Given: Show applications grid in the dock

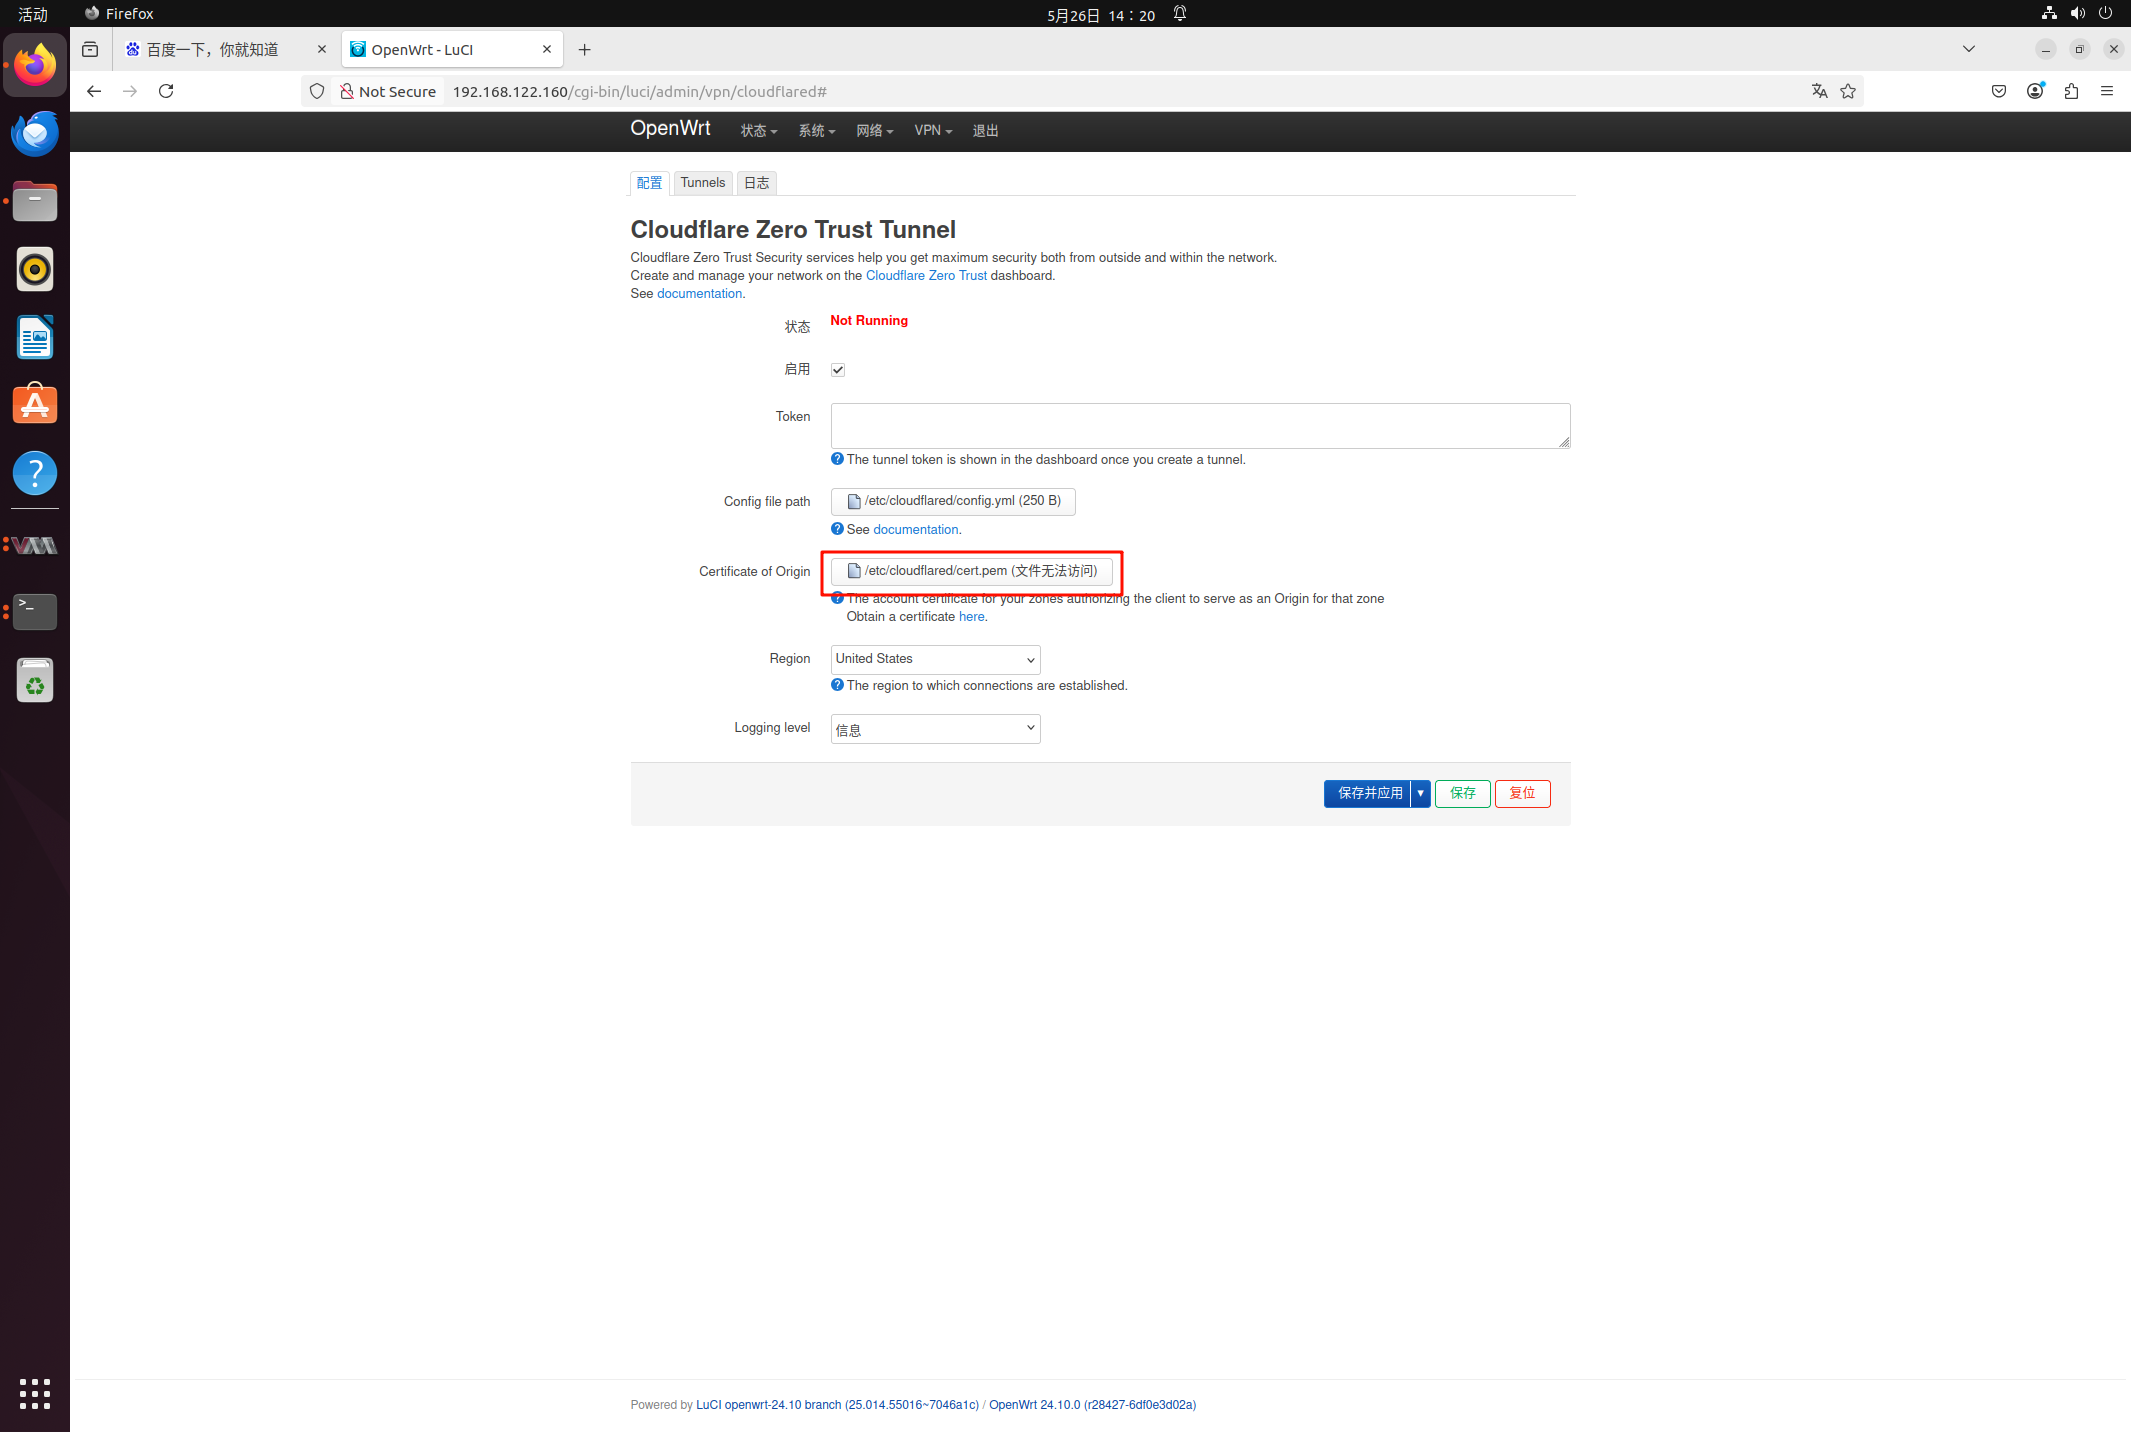Looking at the screenshot, I should 35,1393.
